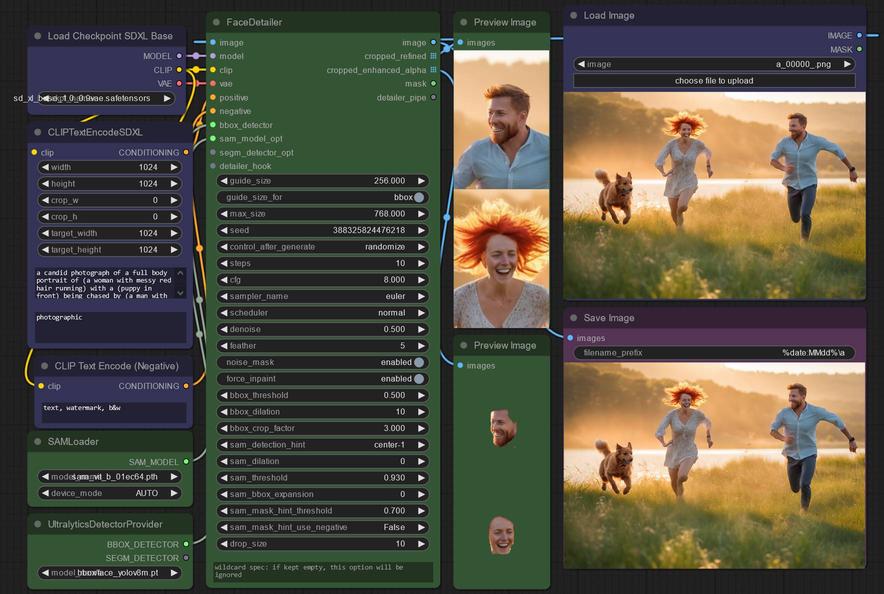Open the SAMLoader model_name selector

pos(109,477)
